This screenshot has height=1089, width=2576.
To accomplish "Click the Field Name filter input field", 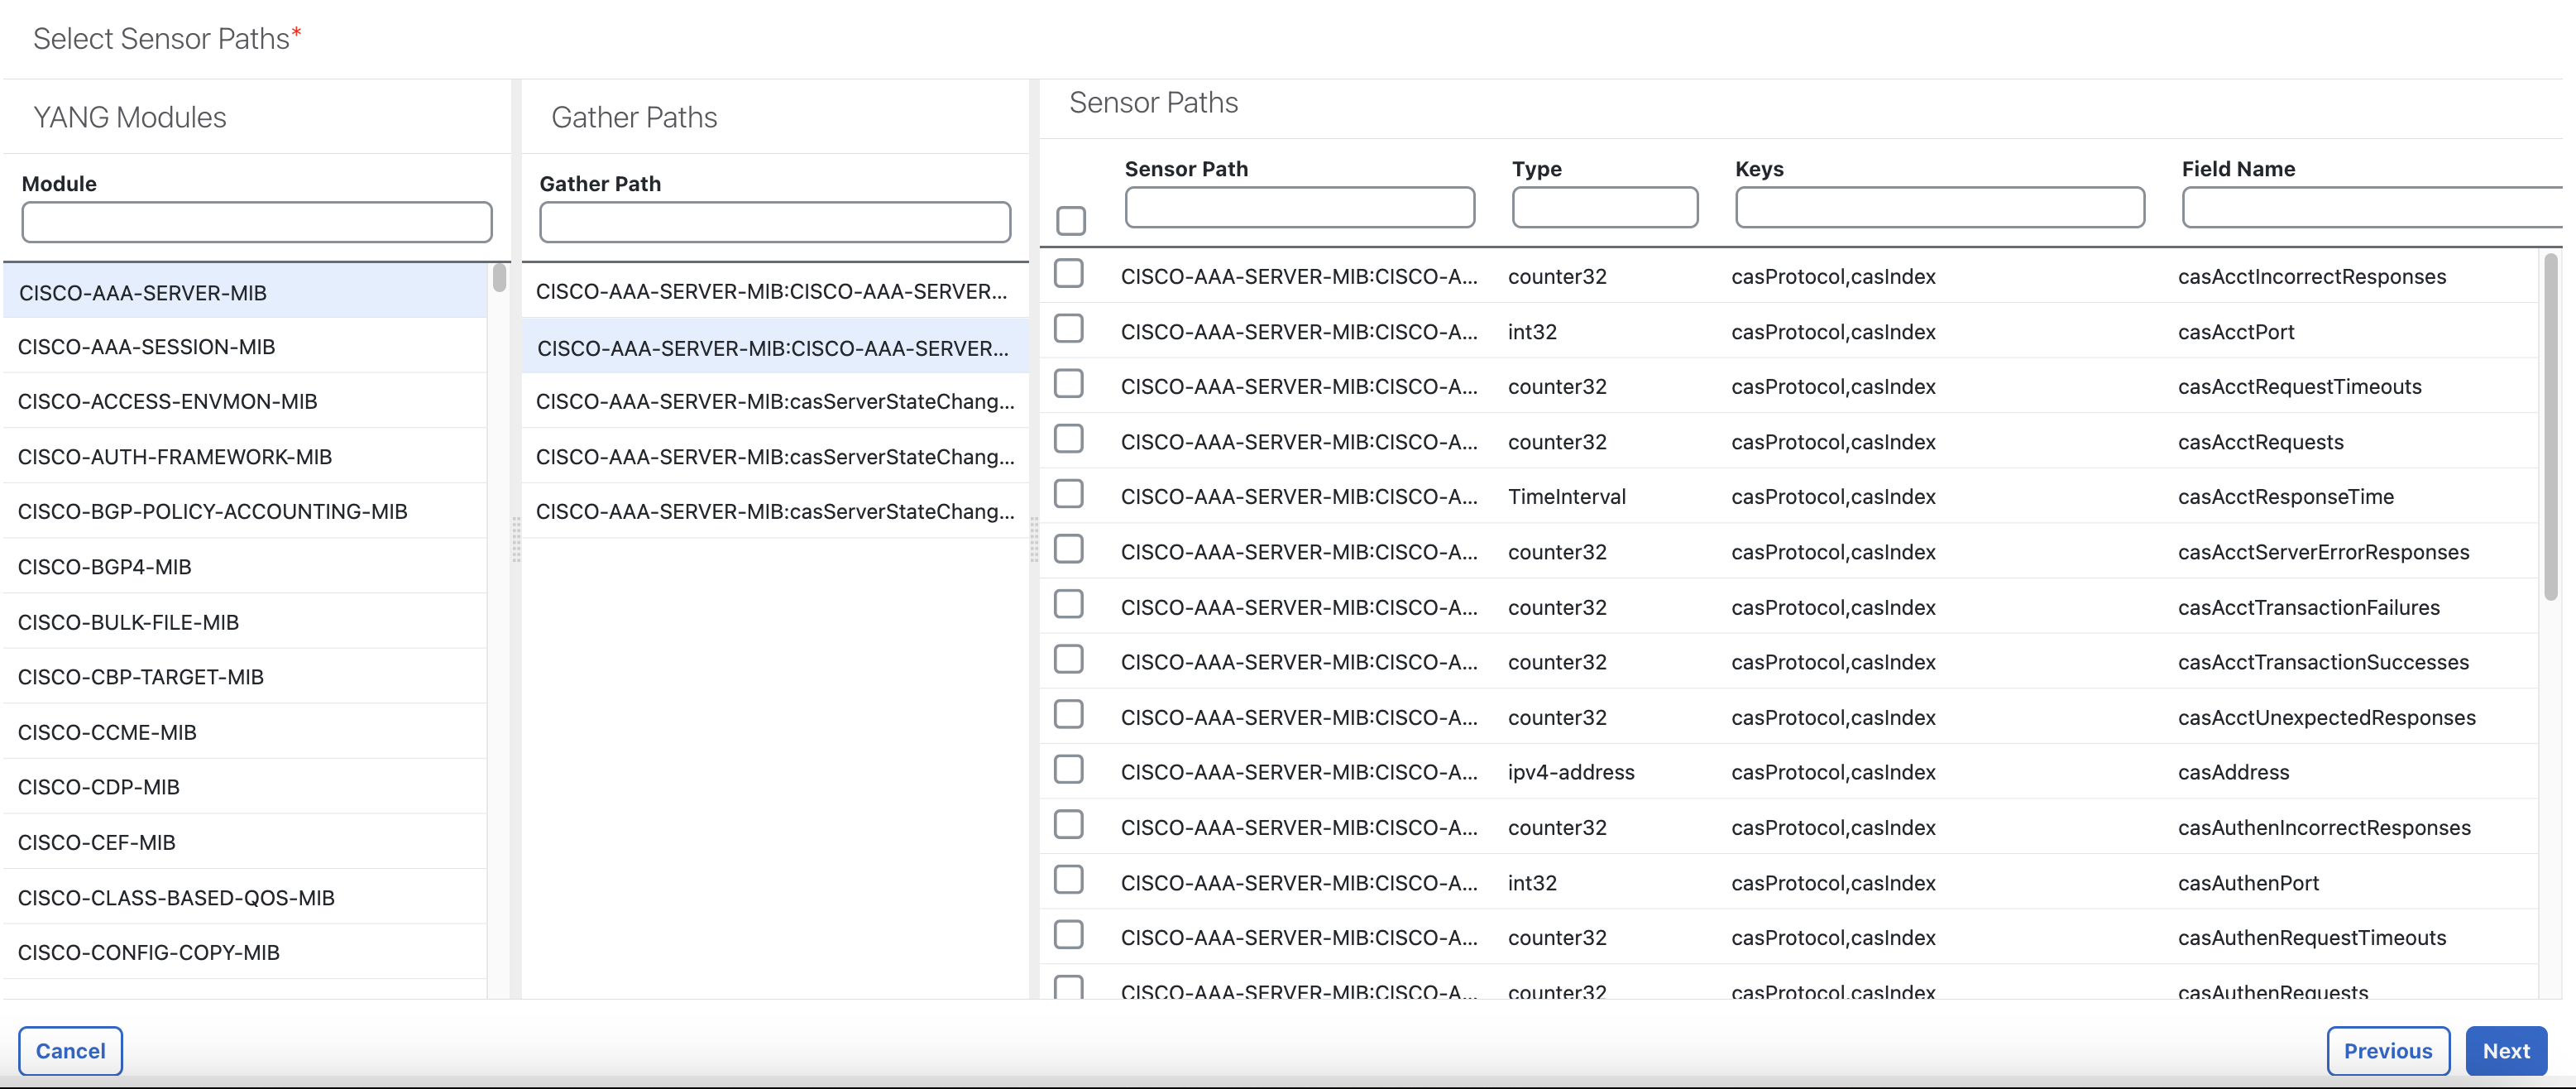I will tap(2371, 207).
